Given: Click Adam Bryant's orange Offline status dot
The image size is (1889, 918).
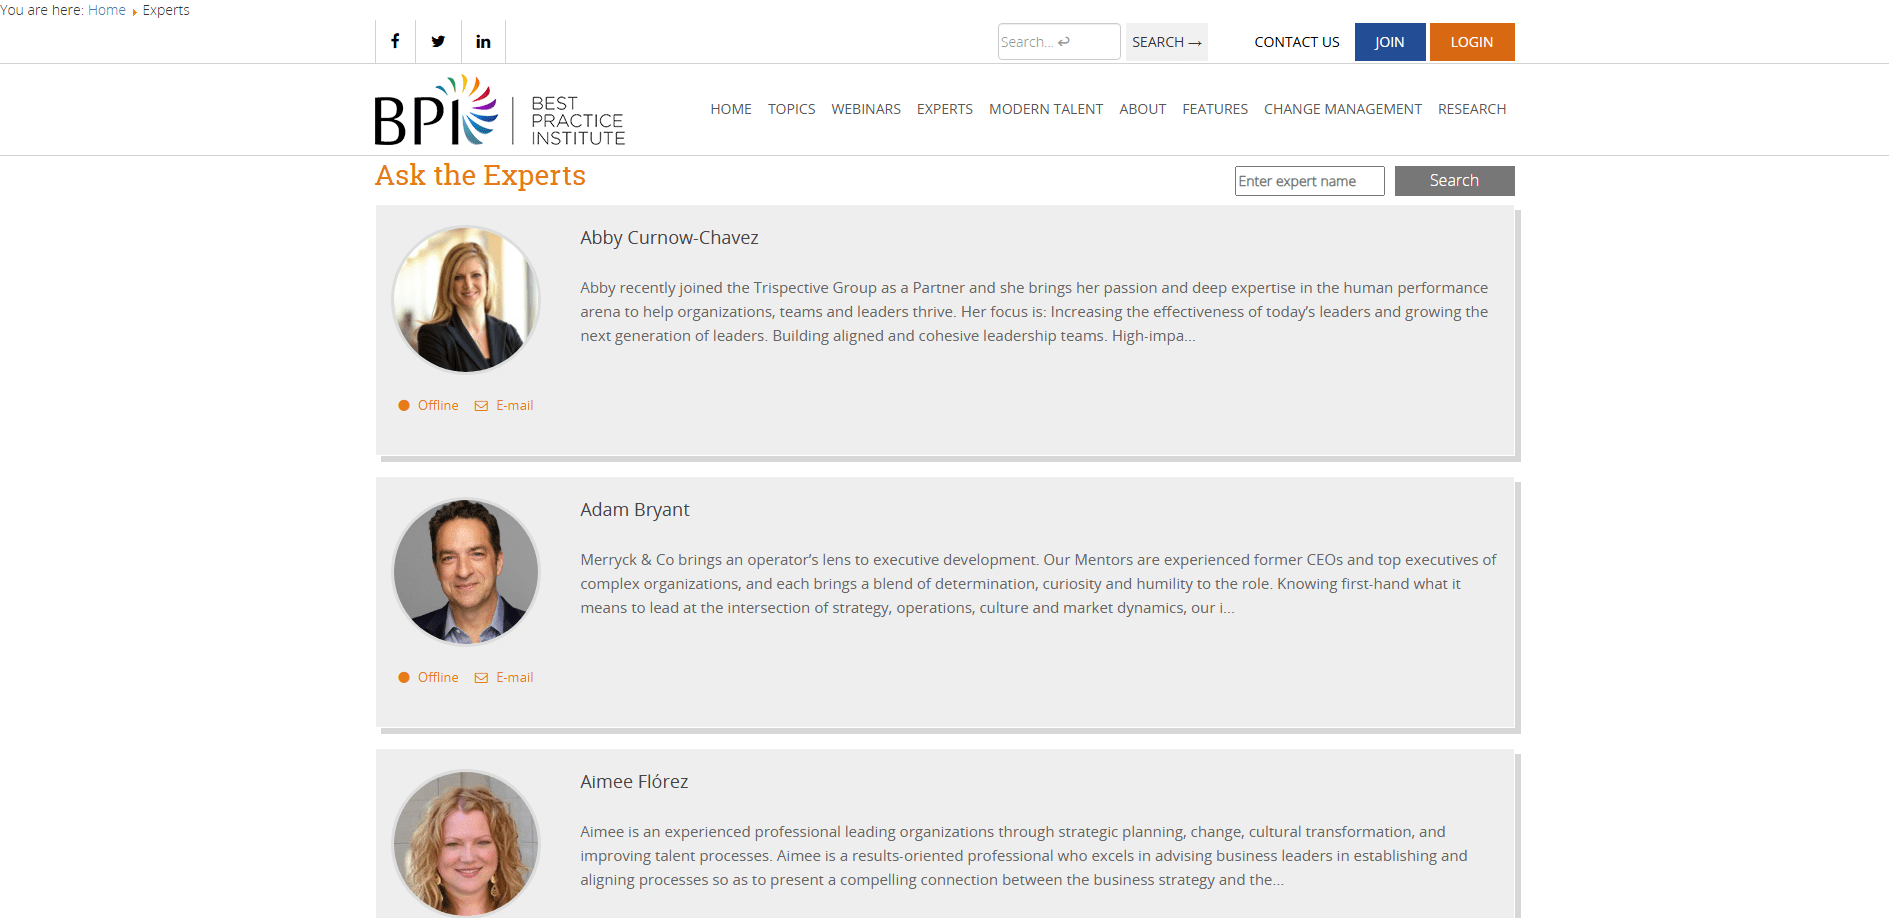Looking at the screenshot, I should click(x=404, y=678).
